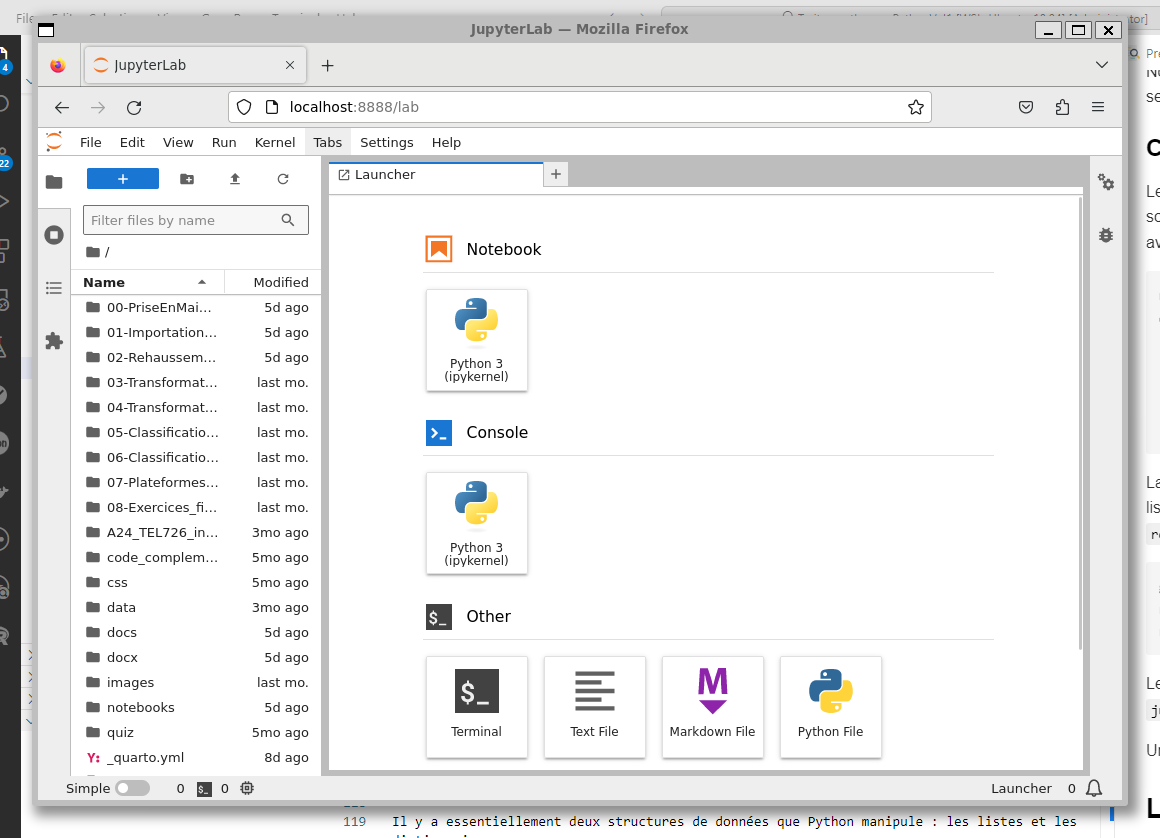Screen dimensions: 1160x838
Task: Sort files by Name column
Action: click(148, 283)
